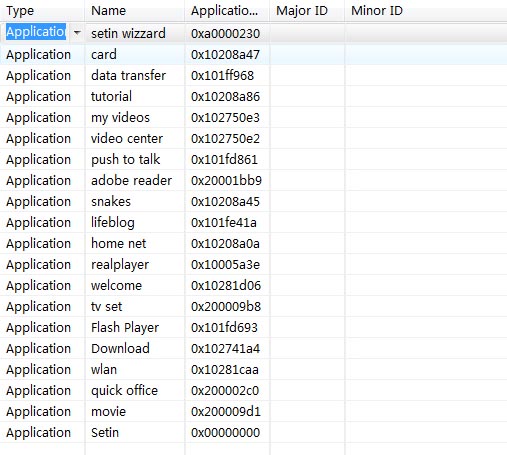
Task: Open the Type dropdown arrow in first row
Action: tap(77, 33)
